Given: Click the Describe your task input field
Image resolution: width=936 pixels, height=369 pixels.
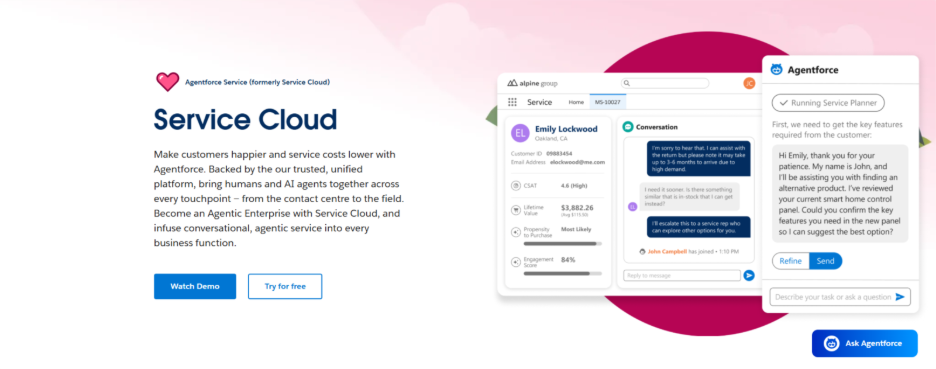Looking at the screenshot, I should point(840,297).
